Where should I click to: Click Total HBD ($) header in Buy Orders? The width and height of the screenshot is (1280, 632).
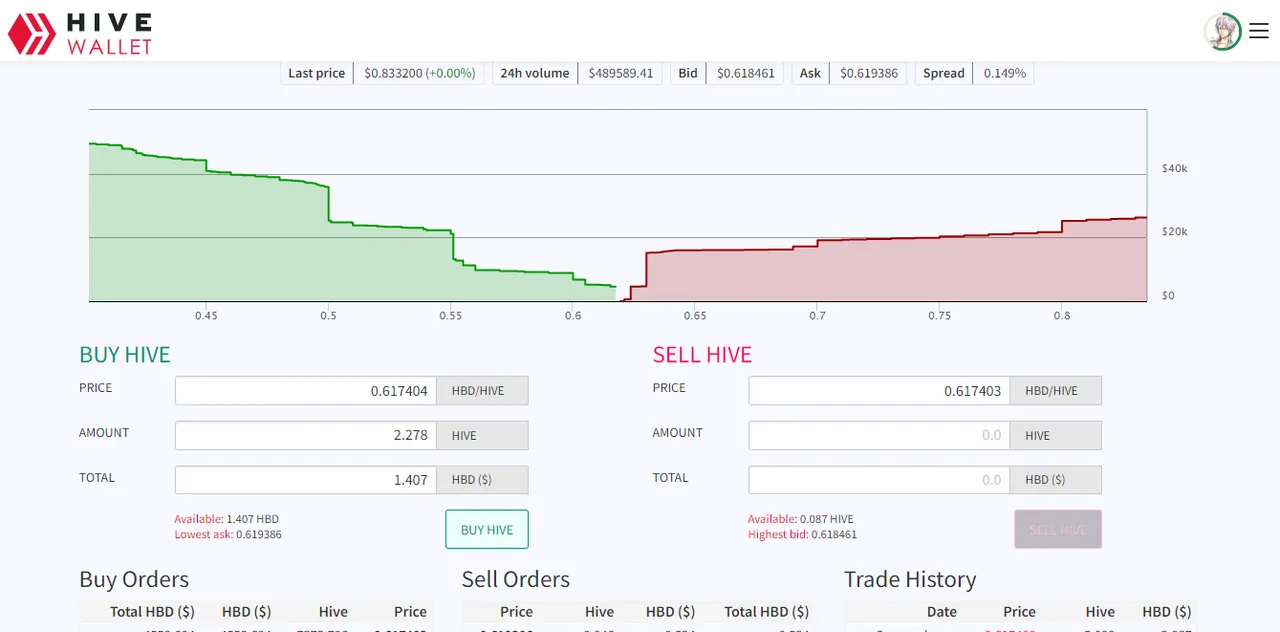coord(153,612)
